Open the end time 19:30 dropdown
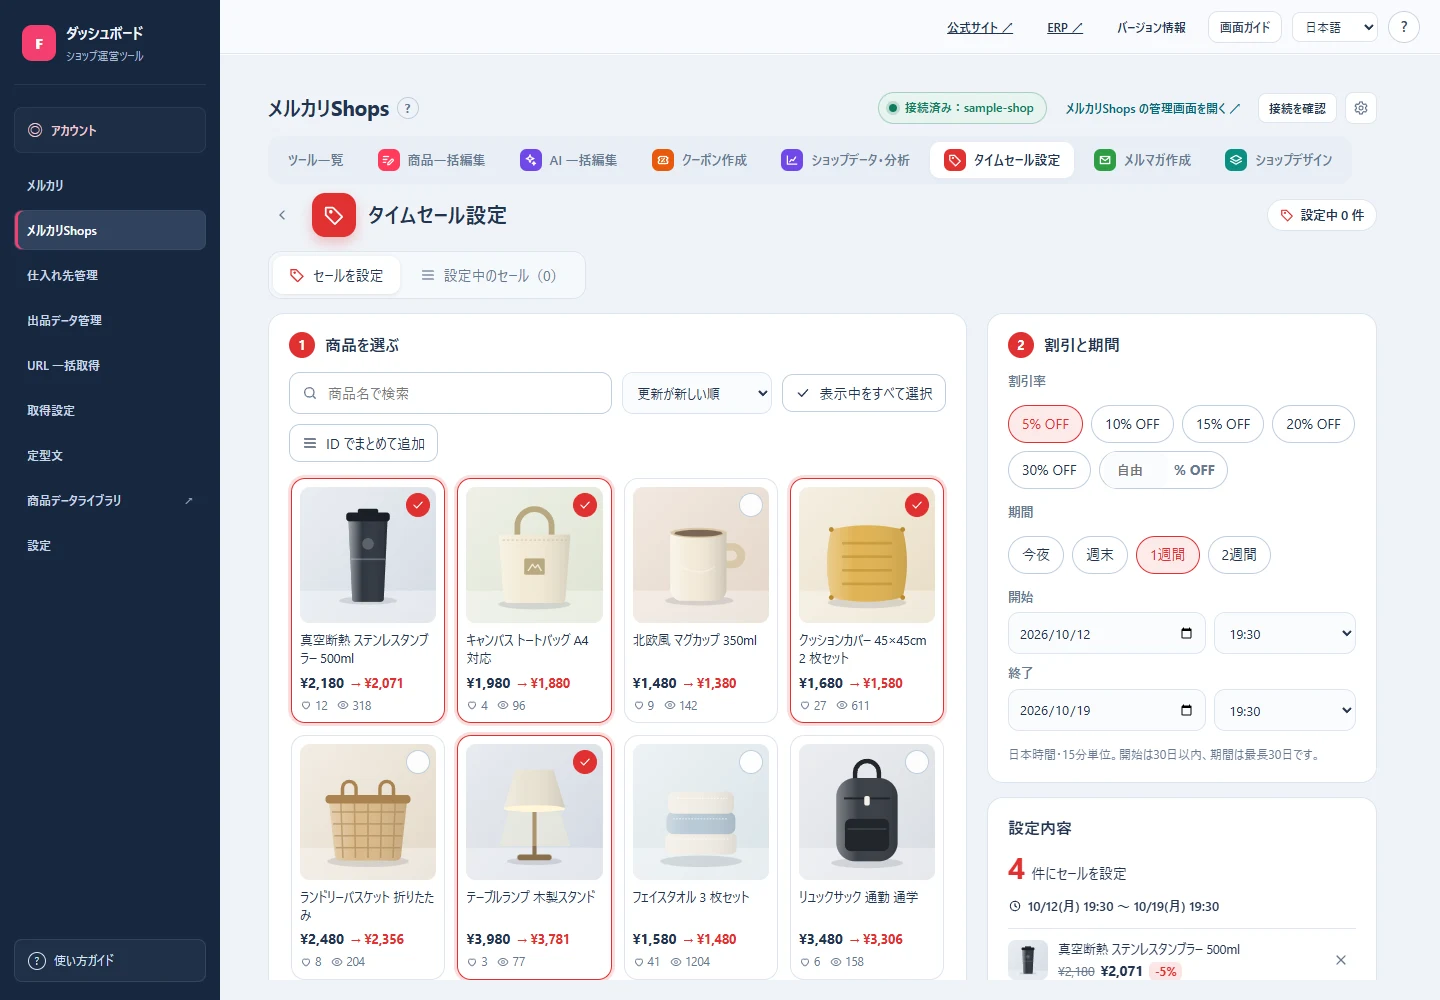This screenshot has height=1000, width=1440. pyautogui.click(x=1285, y=711)
